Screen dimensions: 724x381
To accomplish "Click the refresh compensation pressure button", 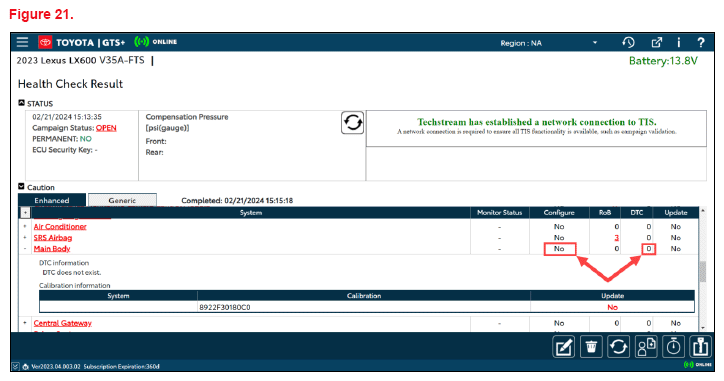I will (x=352, y=123).
